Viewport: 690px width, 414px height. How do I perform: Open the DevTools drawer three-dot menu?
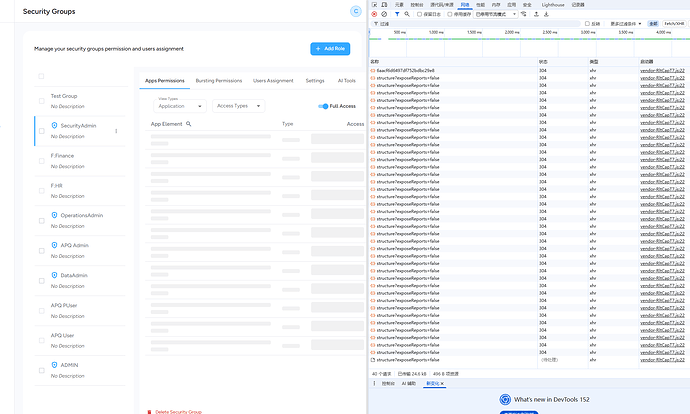coord(374,383)
